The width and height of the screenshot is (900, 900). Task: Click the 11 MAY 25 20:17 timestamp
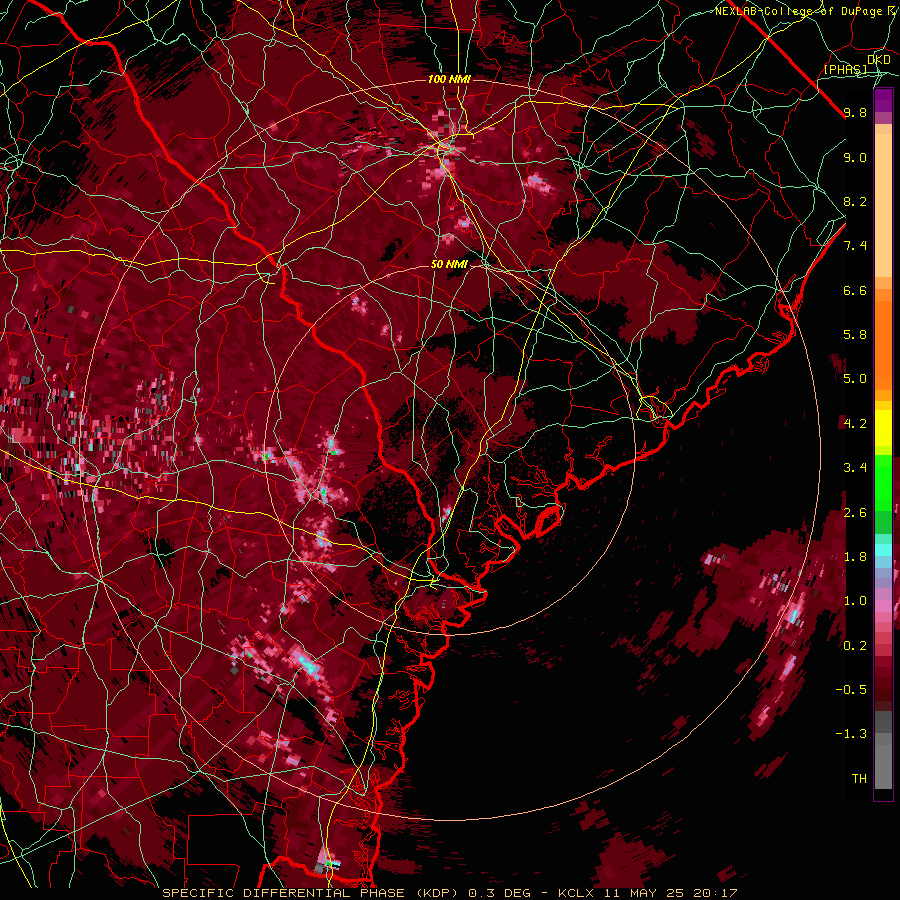tap(670, 893)
